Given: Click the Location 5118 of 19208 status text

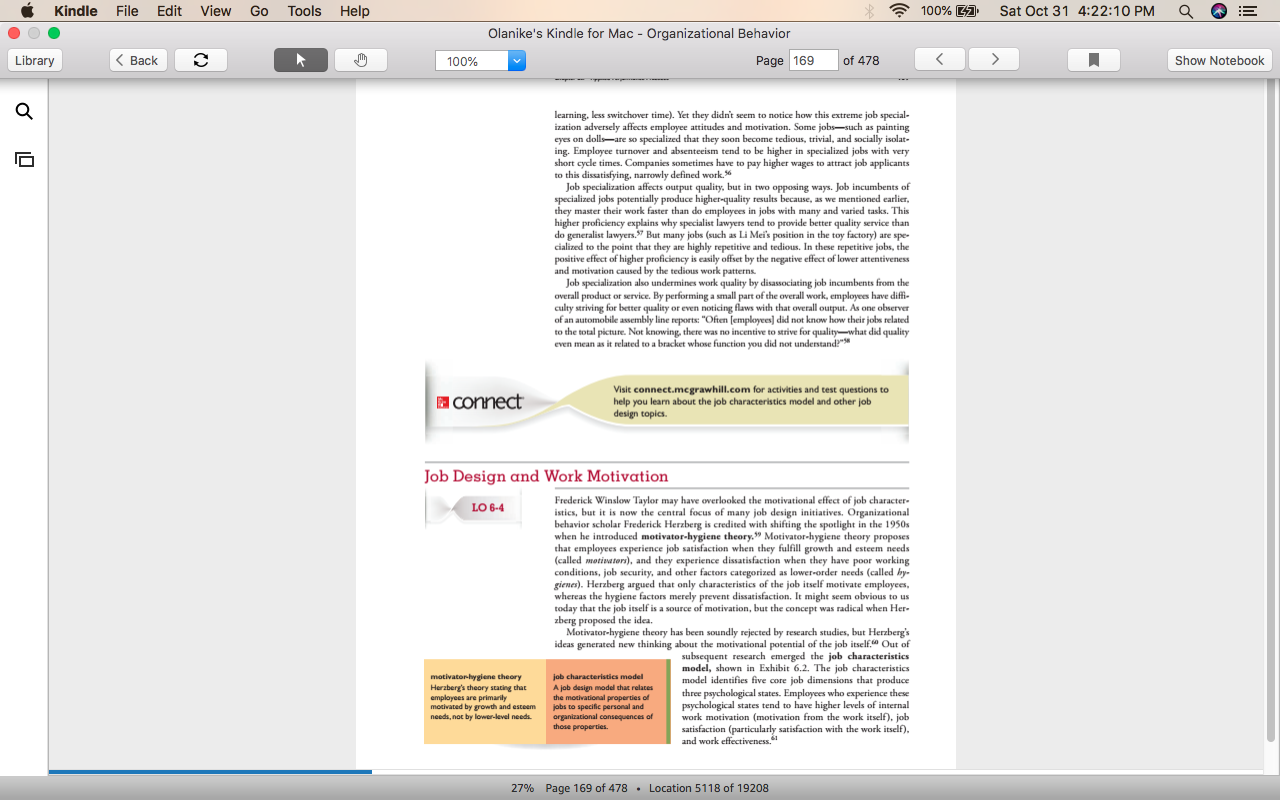Looking at the screenshot, I should coord(709,788).
